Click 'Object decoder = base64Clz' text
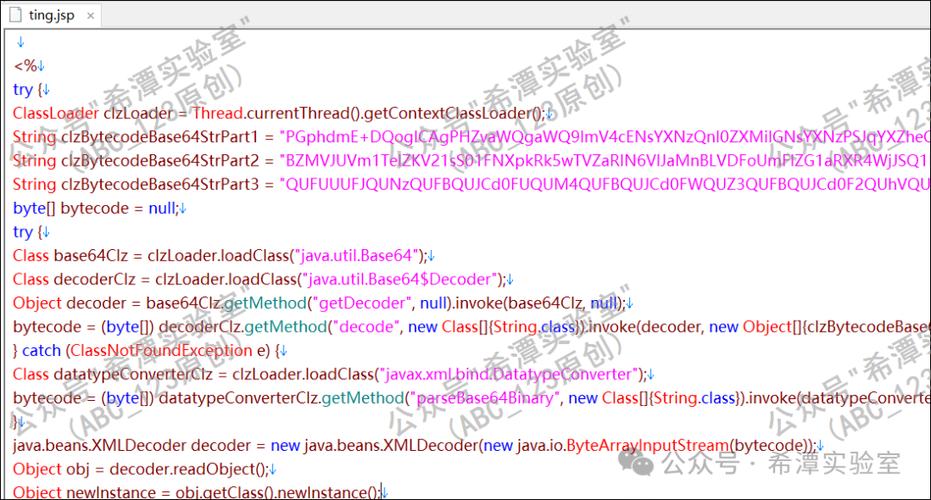Screen dimensions: 931x500 coord(118,303)
